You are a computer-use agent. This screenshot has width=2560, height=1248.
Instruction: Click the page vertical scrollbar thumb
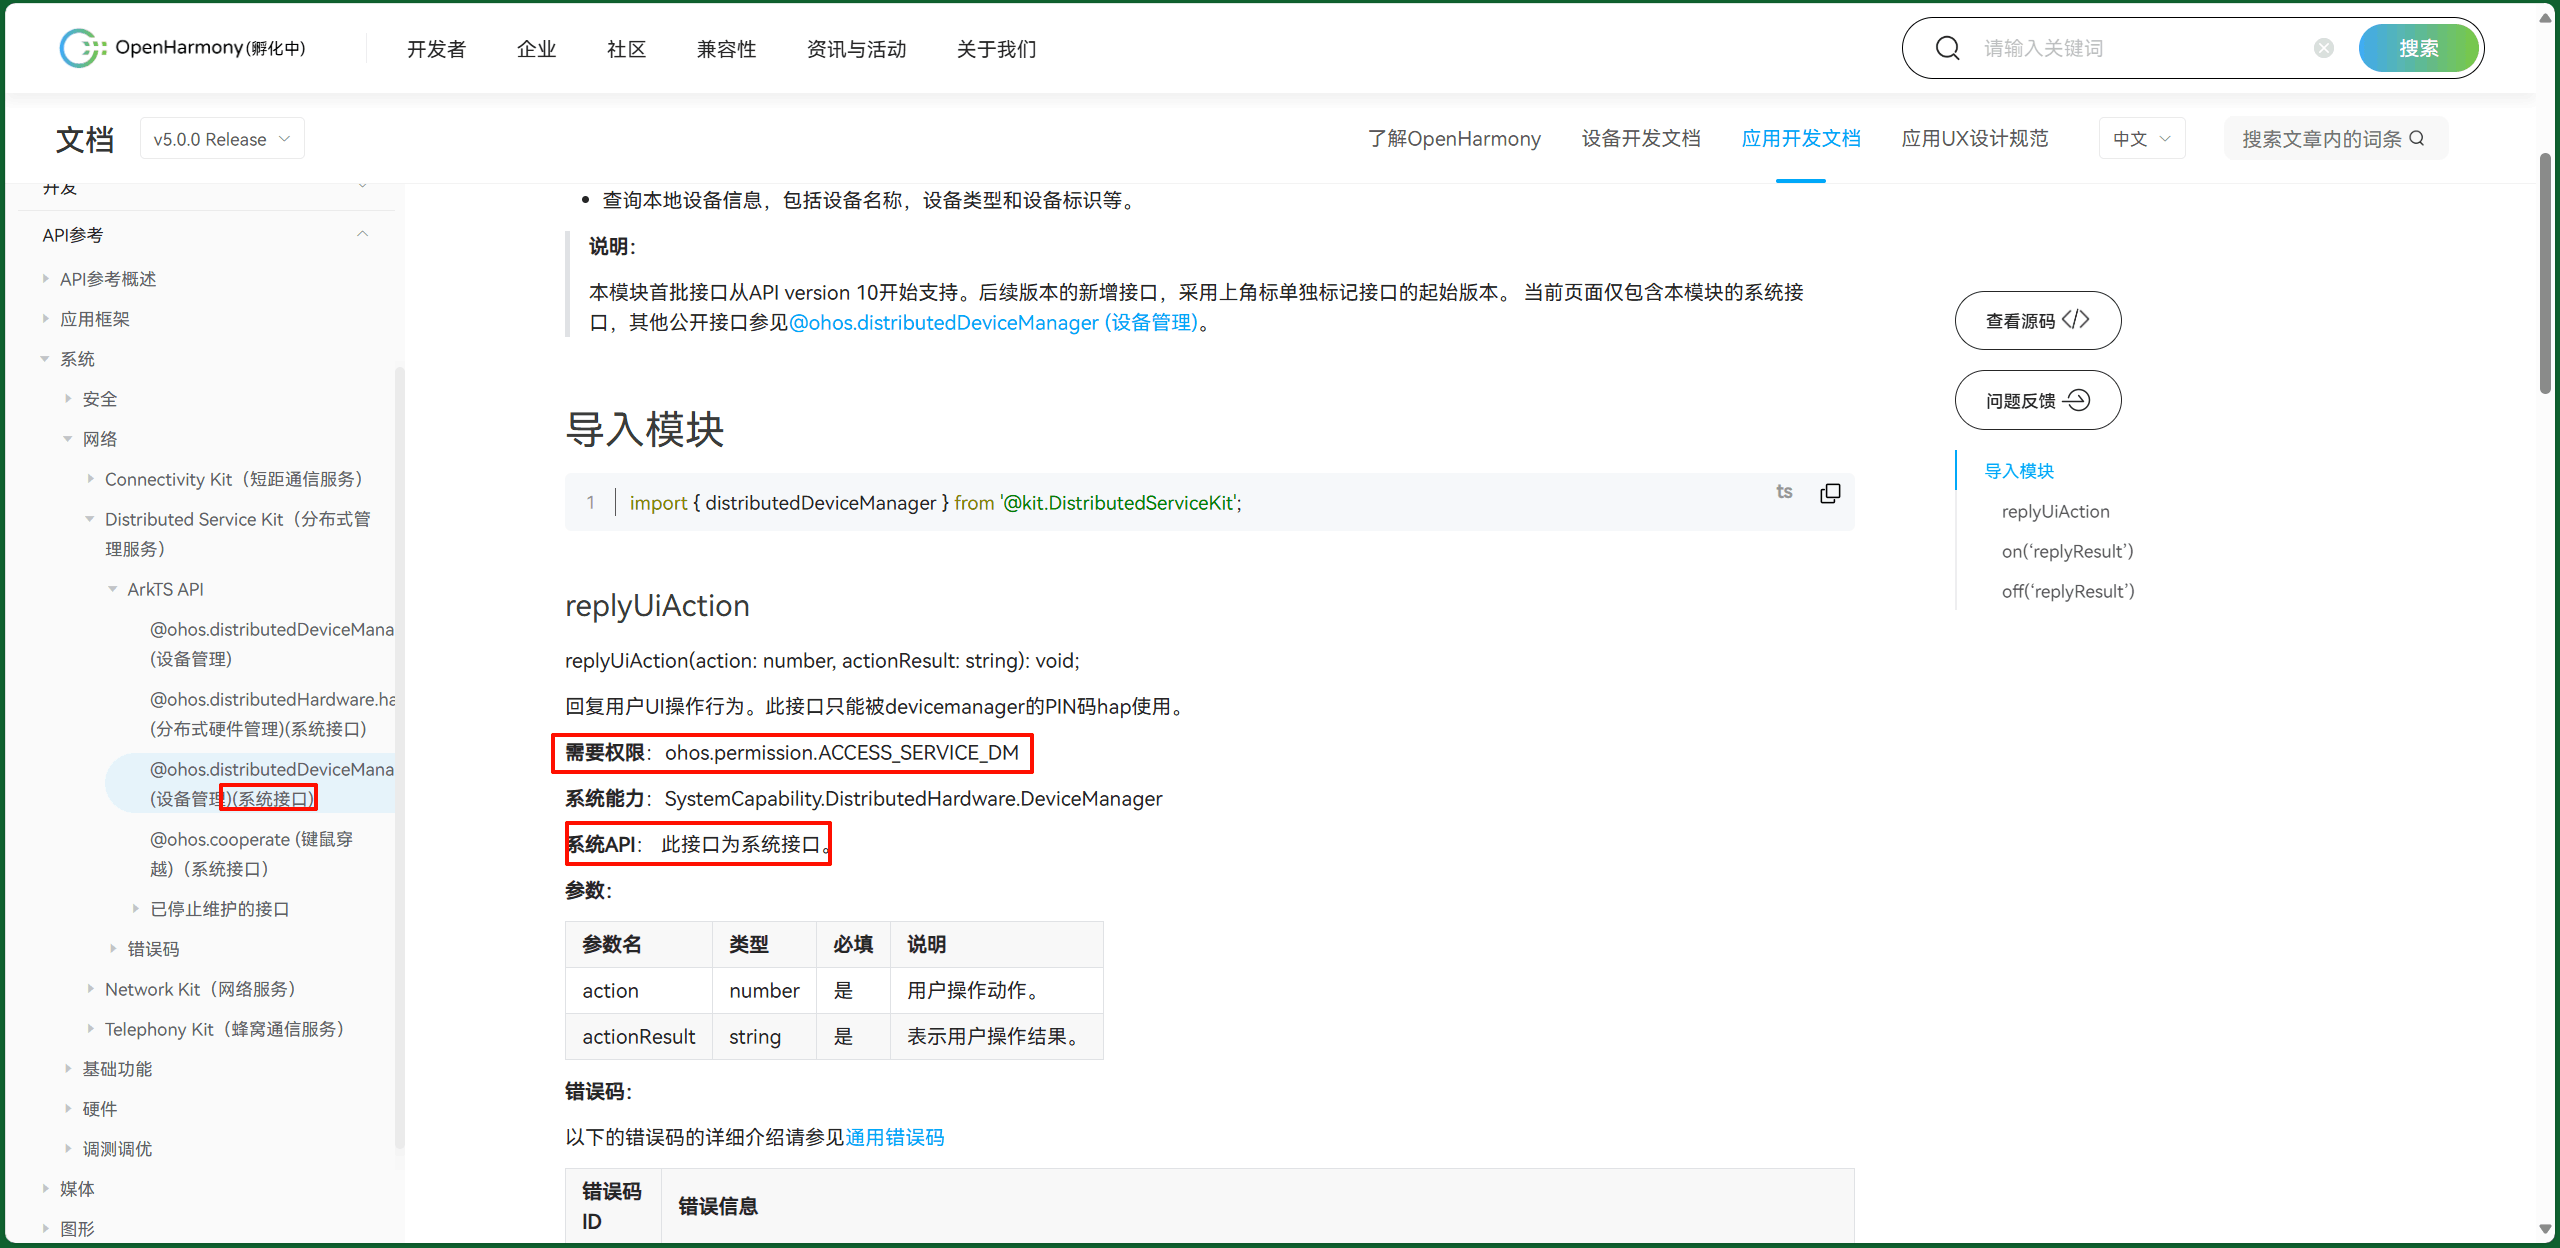[2545, 273]
